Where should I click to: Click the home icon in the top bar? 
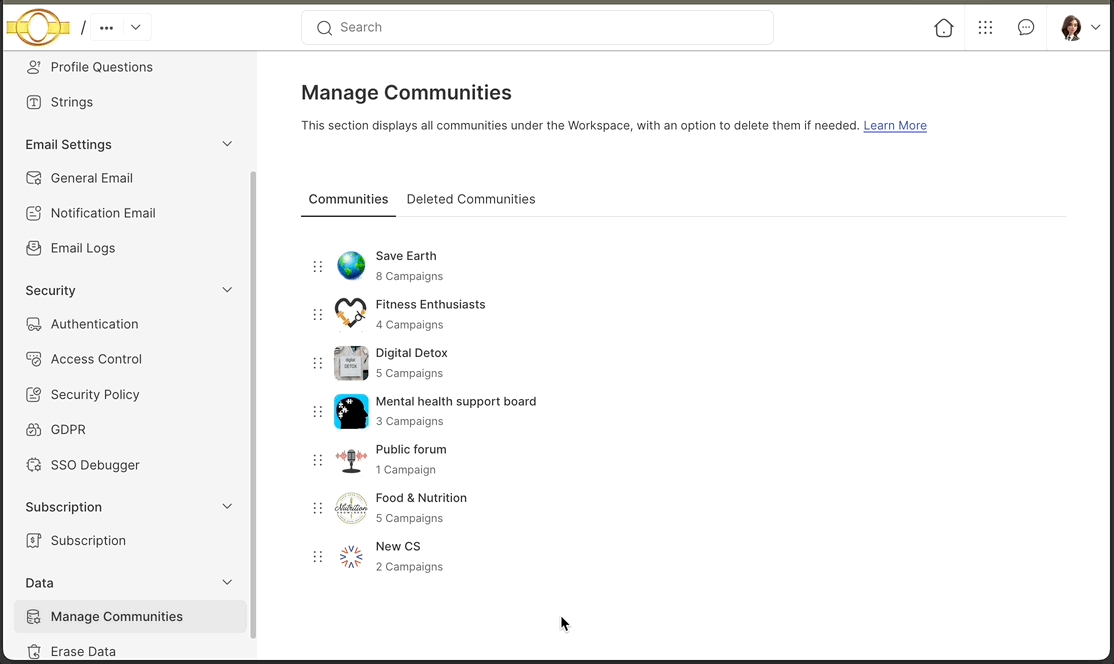[x=943, y=27]
